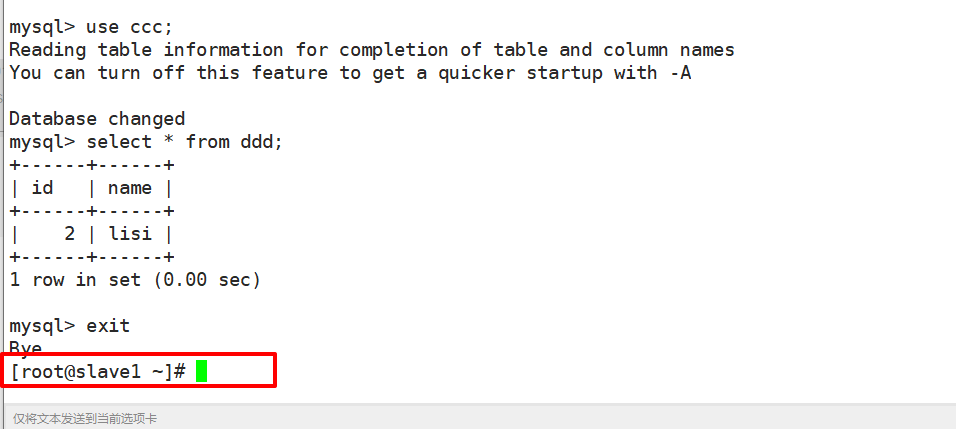
Task: Click the 'exit' command text
Action: (108, 326)
